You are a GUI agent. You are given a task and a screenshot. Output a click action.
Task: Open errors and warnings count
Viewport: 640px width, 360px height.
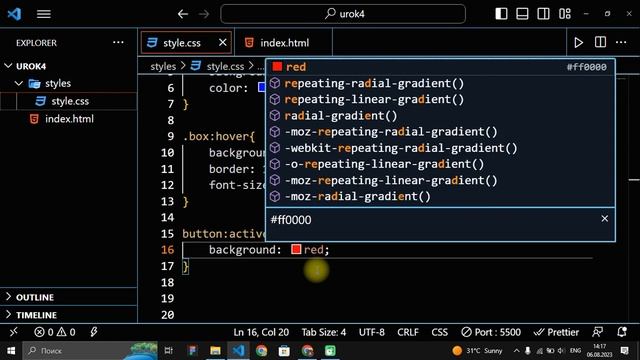[55, 332]
